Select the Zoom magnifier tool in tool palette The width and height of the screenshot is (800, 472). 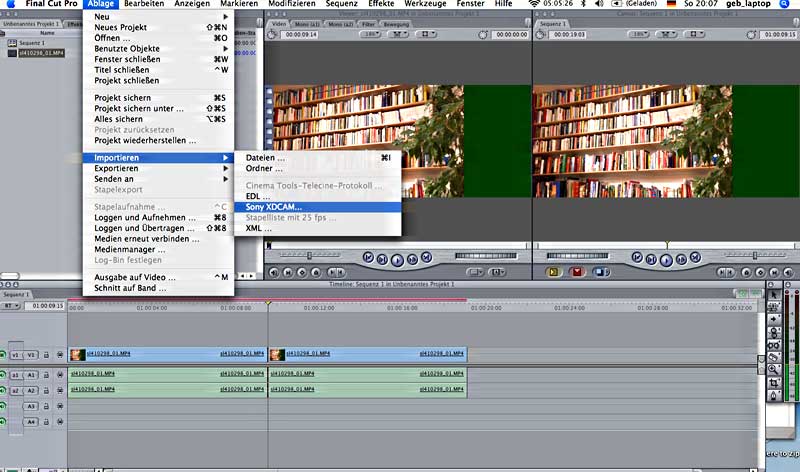[x=773, y=369]
